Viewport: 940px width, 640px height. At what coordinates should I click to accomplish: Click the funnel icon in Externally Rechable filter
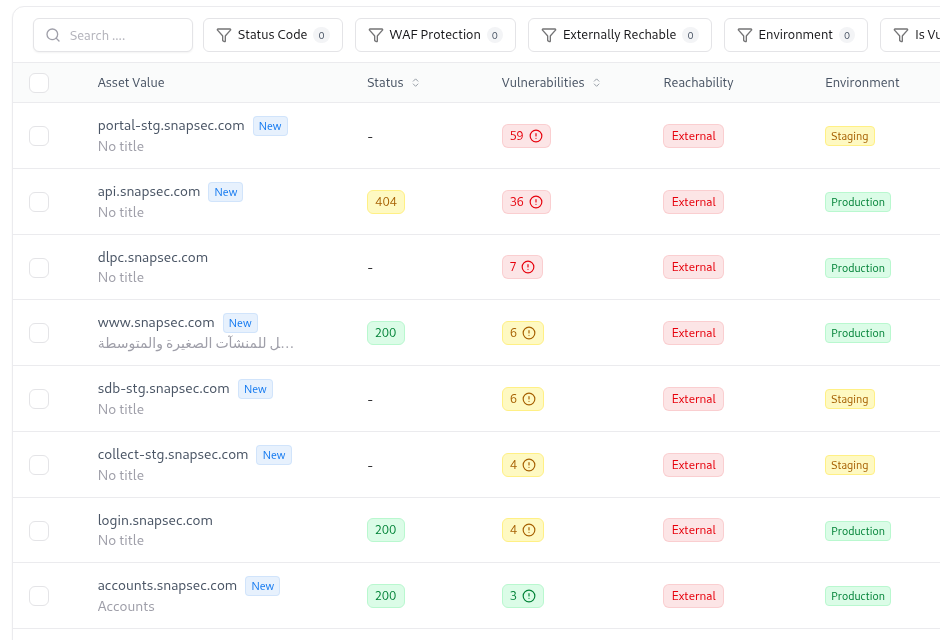pyautogui.click(x=549, y=35)
